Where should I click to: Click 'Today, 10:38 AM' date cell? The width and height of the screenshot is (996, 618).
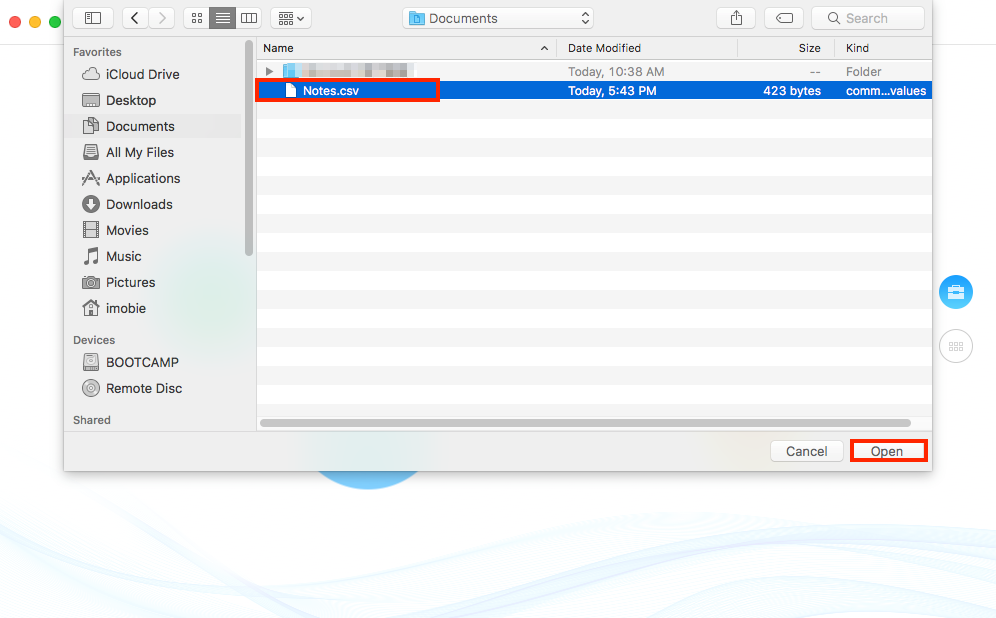[616, 72]
